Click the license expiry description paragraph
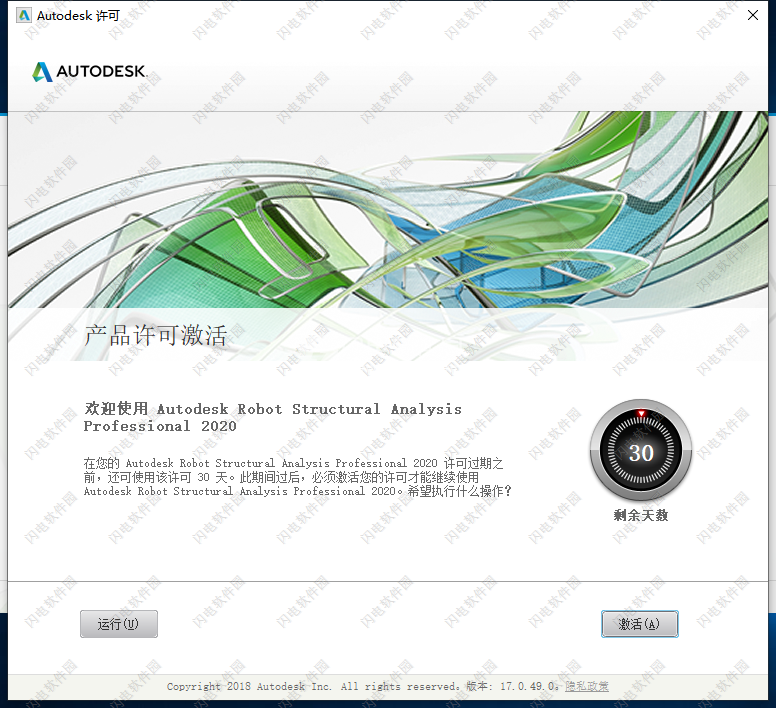 click(x=297, y=477)
